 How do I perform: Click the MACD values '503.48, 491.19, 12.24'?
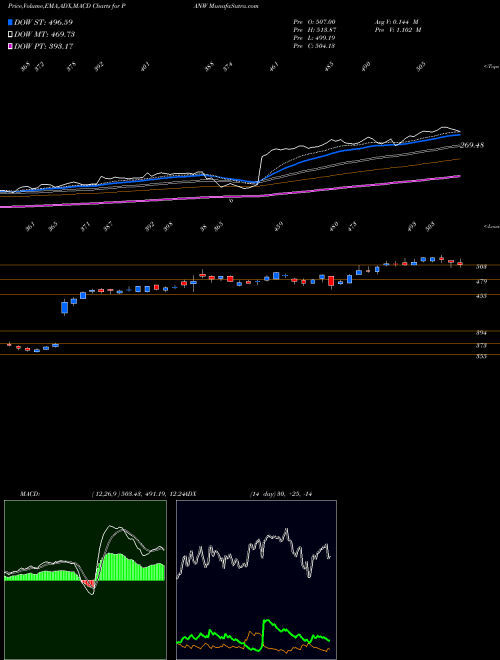pos(152,494)
